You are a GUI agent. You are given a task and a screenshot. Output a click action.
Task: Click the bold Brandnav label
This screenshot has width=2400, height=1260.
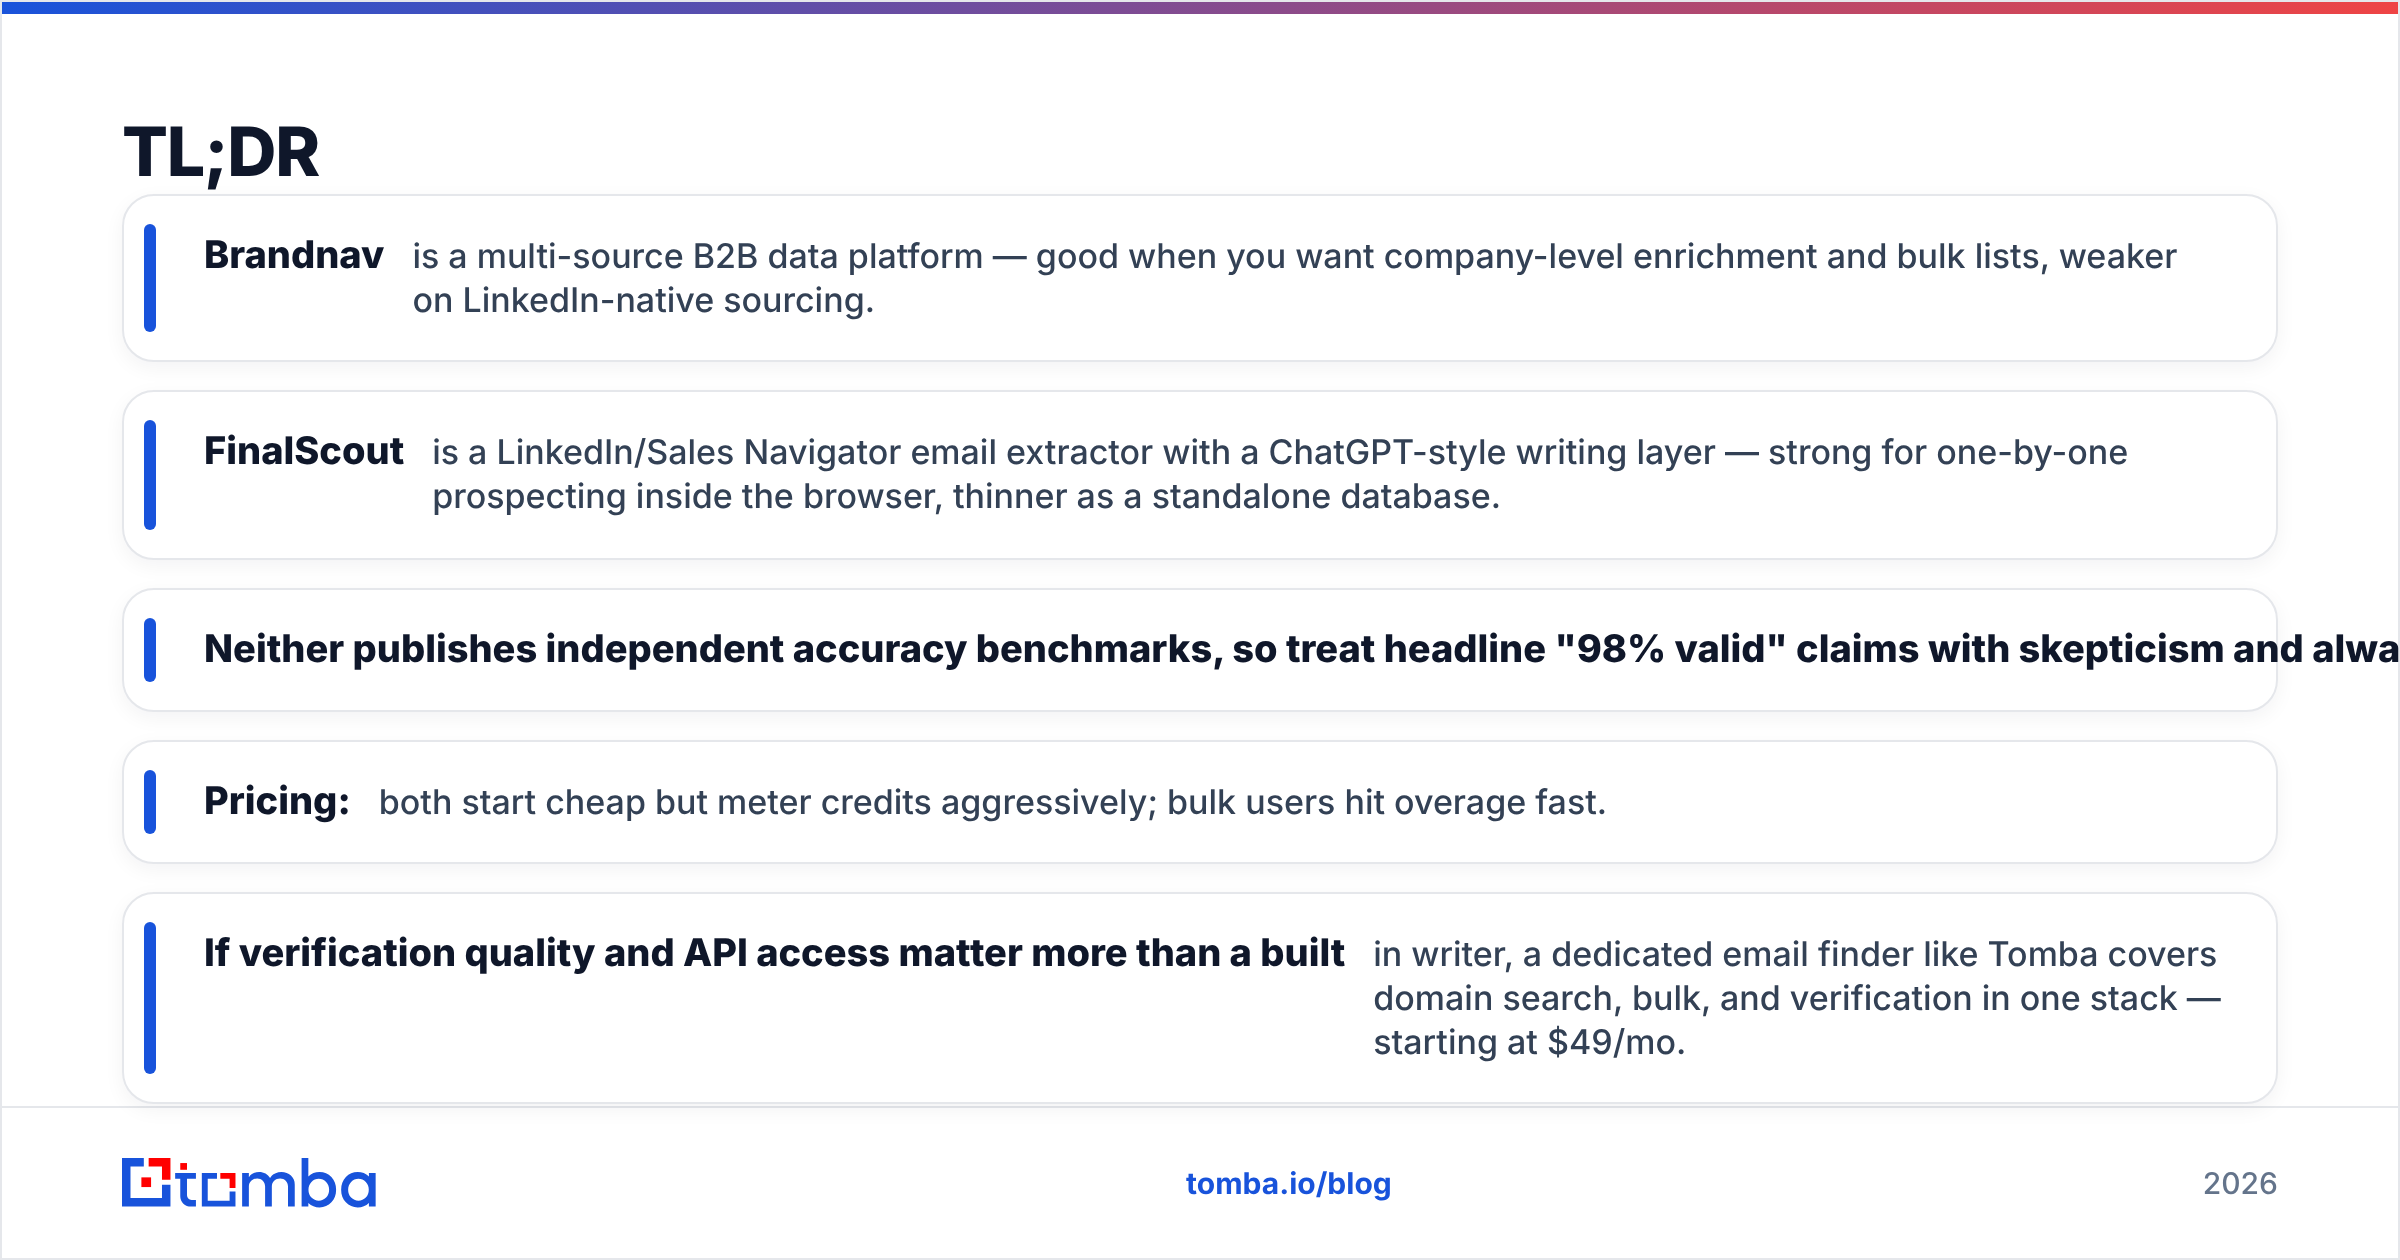294,255
